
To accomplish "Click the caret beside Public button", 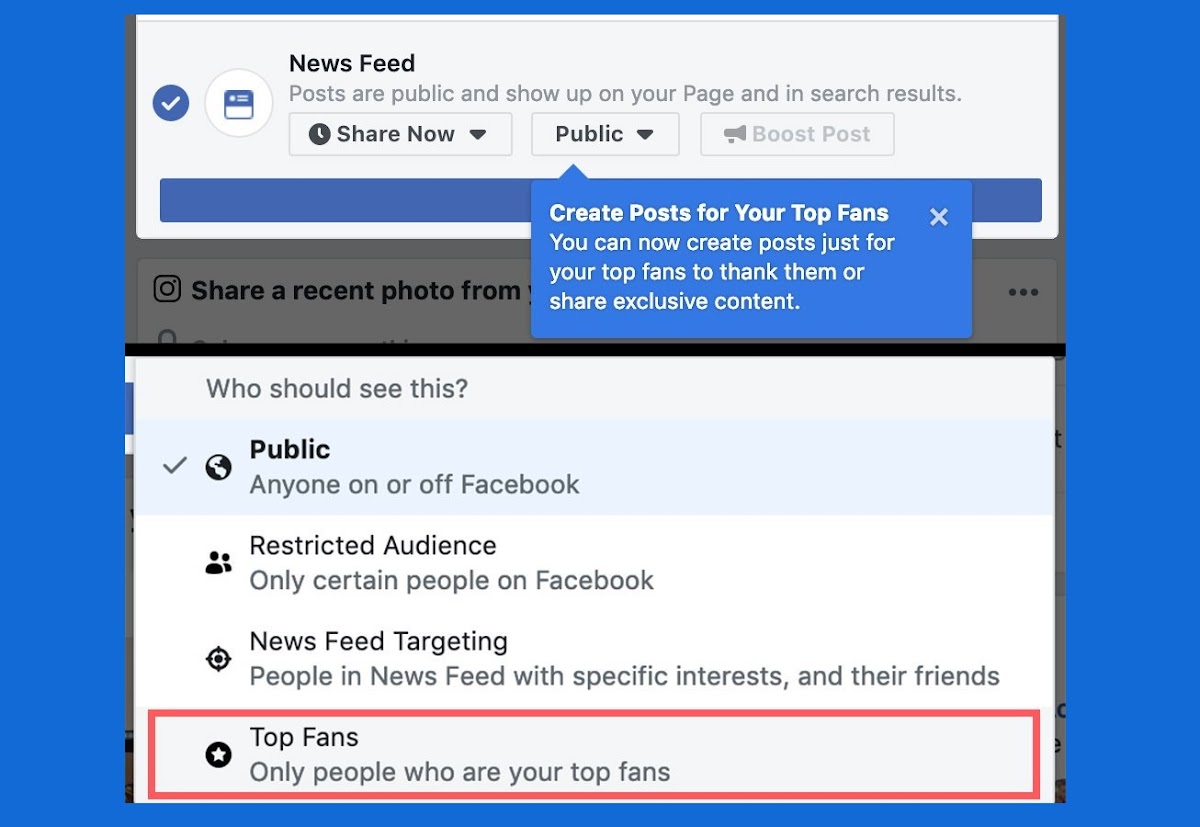I will 645,135.
